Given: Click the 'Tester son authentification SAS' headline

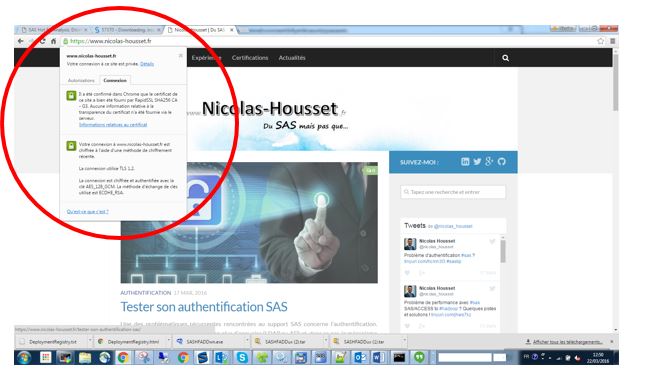Looking at the screenshot, I should (204, 307).
